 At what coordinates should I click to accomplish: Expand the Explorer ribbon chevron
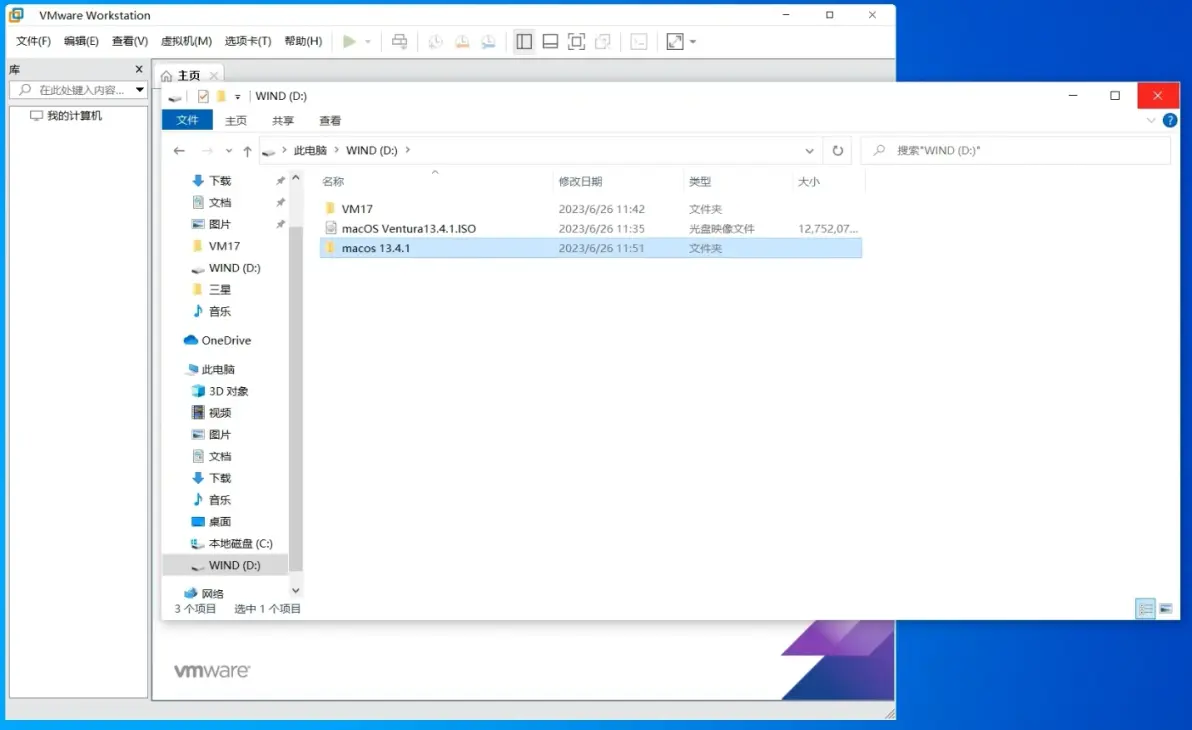[1151, 120]
